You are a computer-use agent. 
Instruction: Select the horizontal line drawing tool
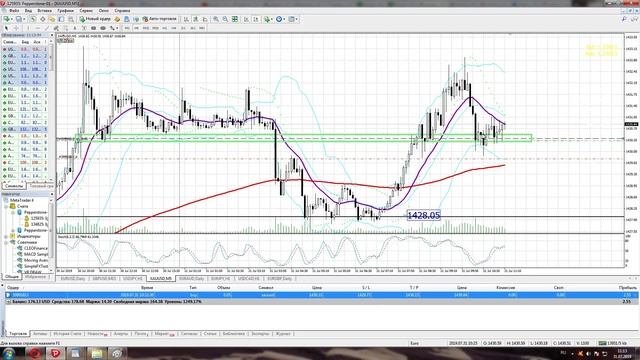(x=38, y=28)
